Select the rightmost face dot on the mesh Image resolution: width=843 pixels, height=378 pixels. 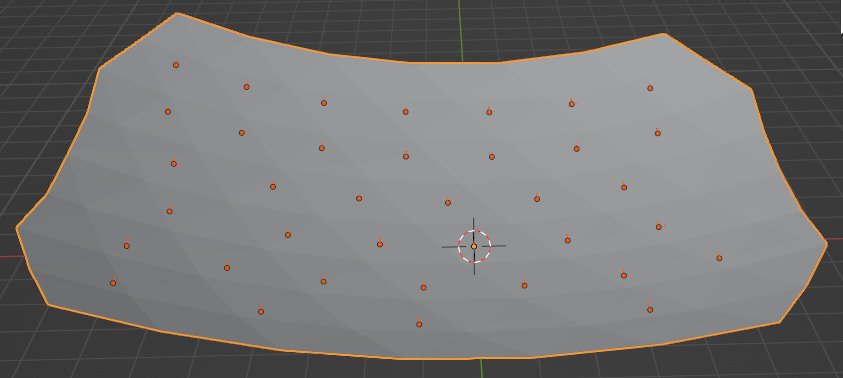tap(719, 258)
